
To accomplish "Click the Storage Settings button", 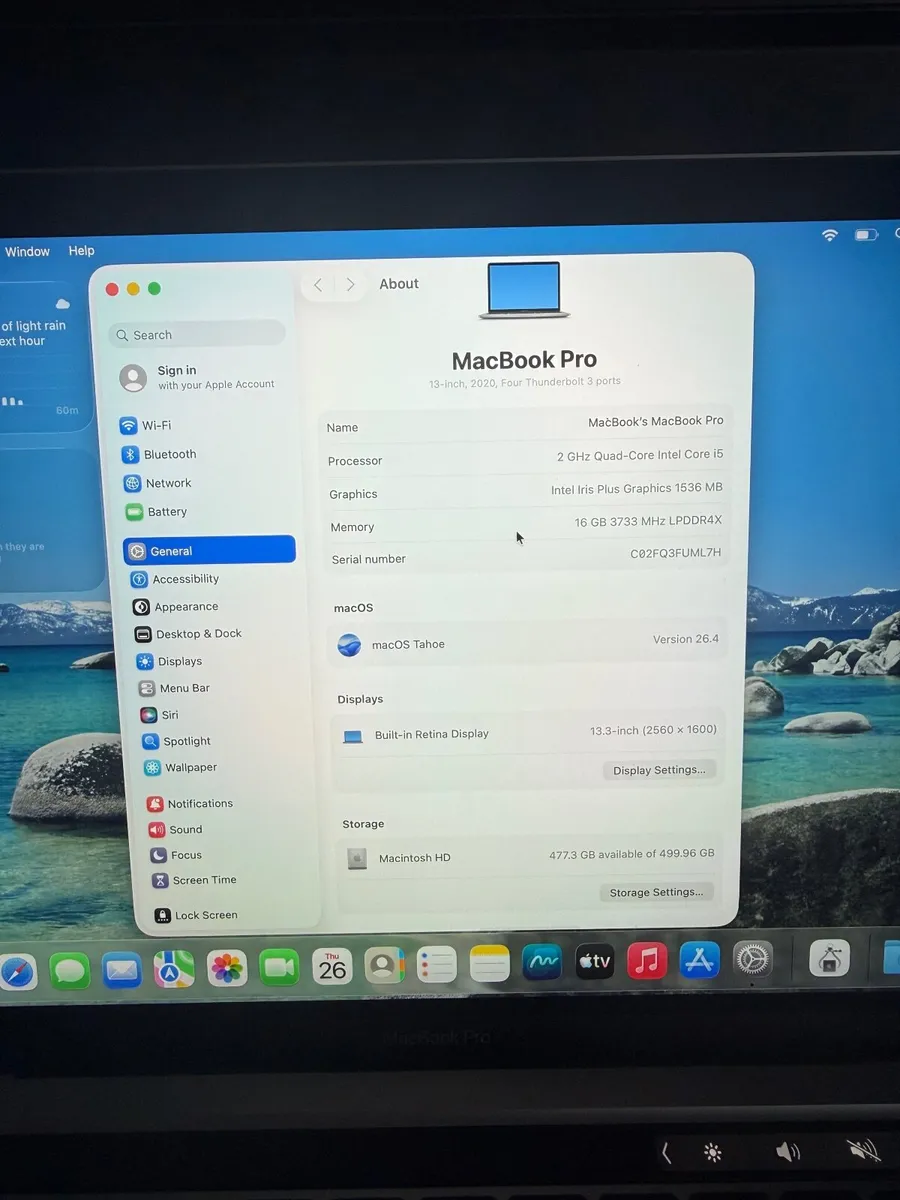I will click(656, 891).
